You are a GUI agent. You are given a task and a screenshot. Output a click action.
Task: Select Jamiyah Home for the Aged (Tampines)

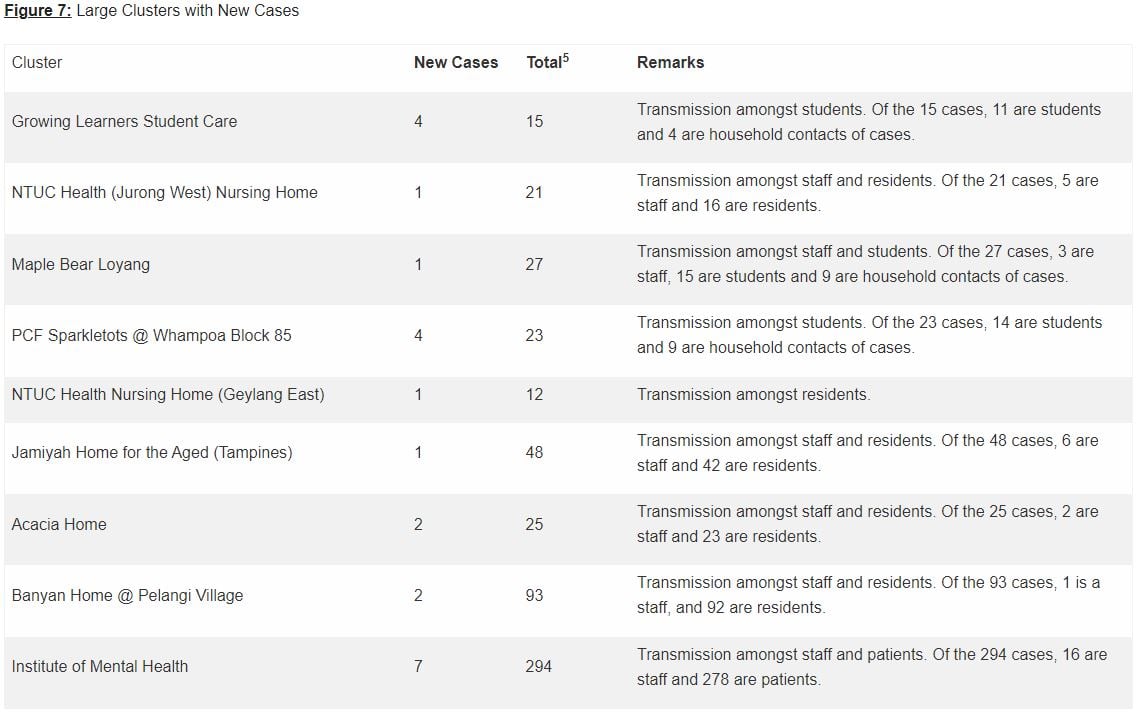click(x=152, y=452)
